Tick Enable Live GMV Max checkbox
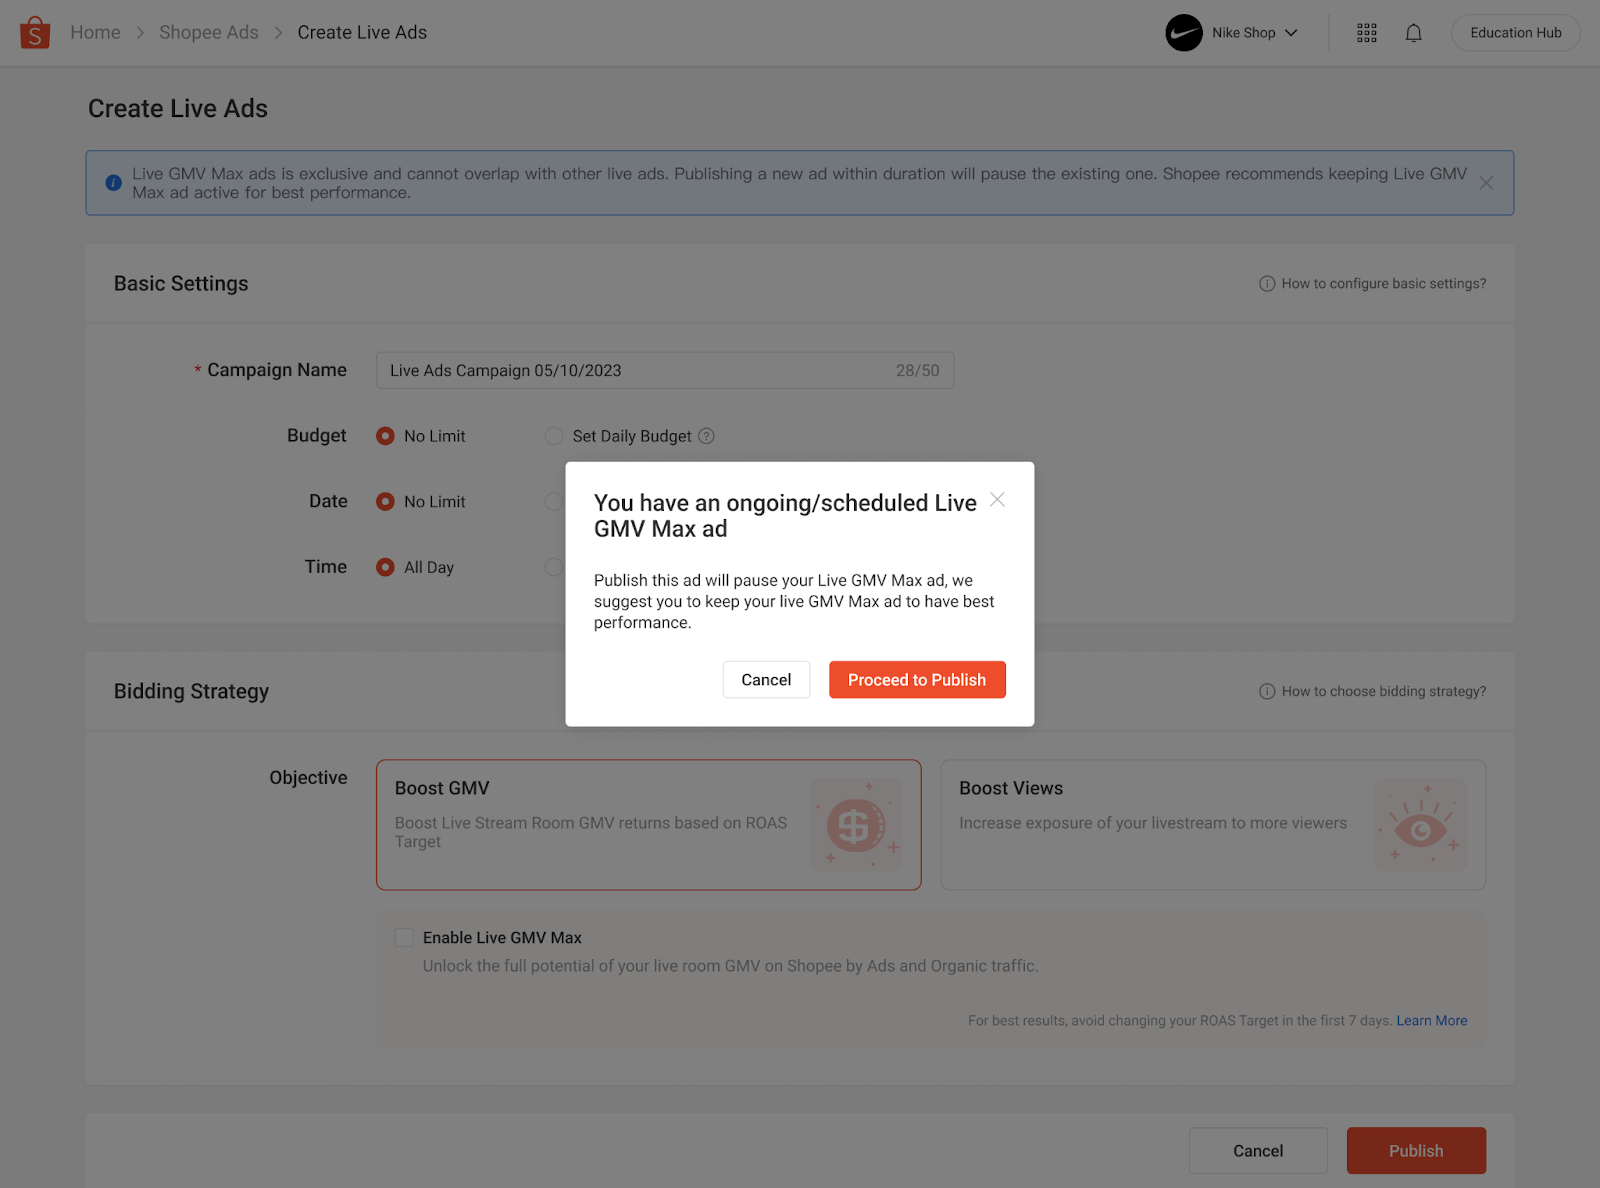The width and height of the screenshot is (1600, 1188). [x=404, y=937]
